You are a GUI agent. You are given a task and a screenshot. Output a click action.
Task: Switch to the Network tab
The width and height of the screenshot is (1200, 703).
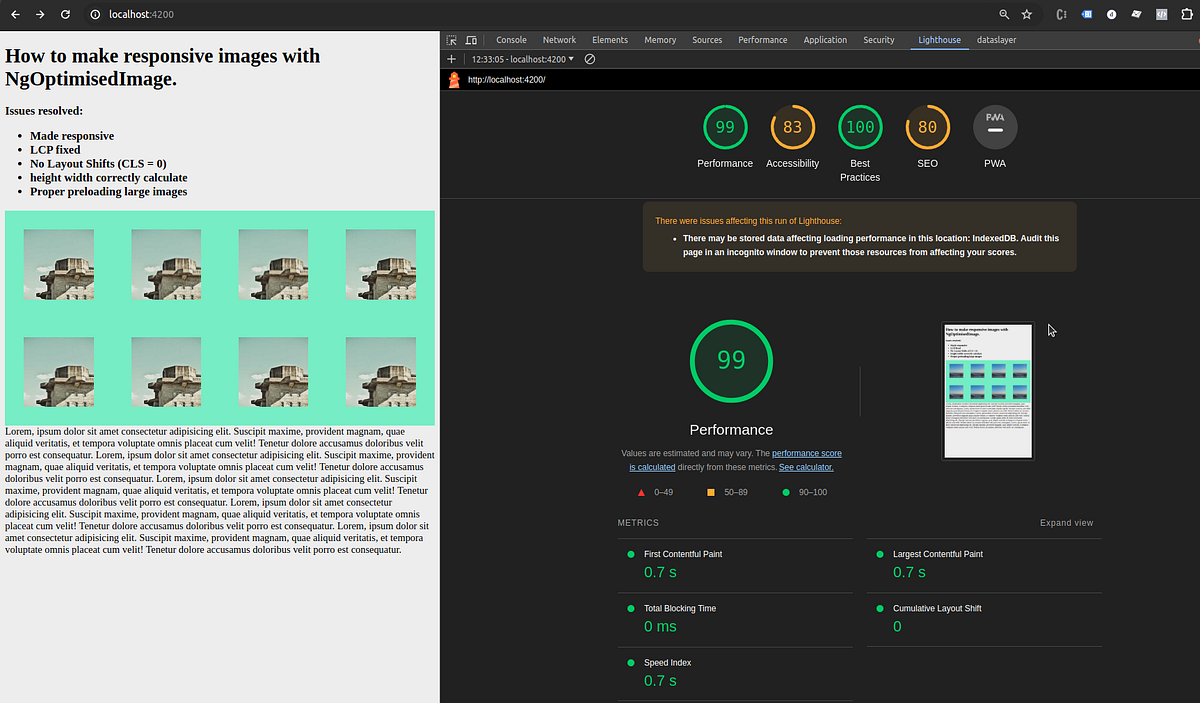(x=559, y=40)
